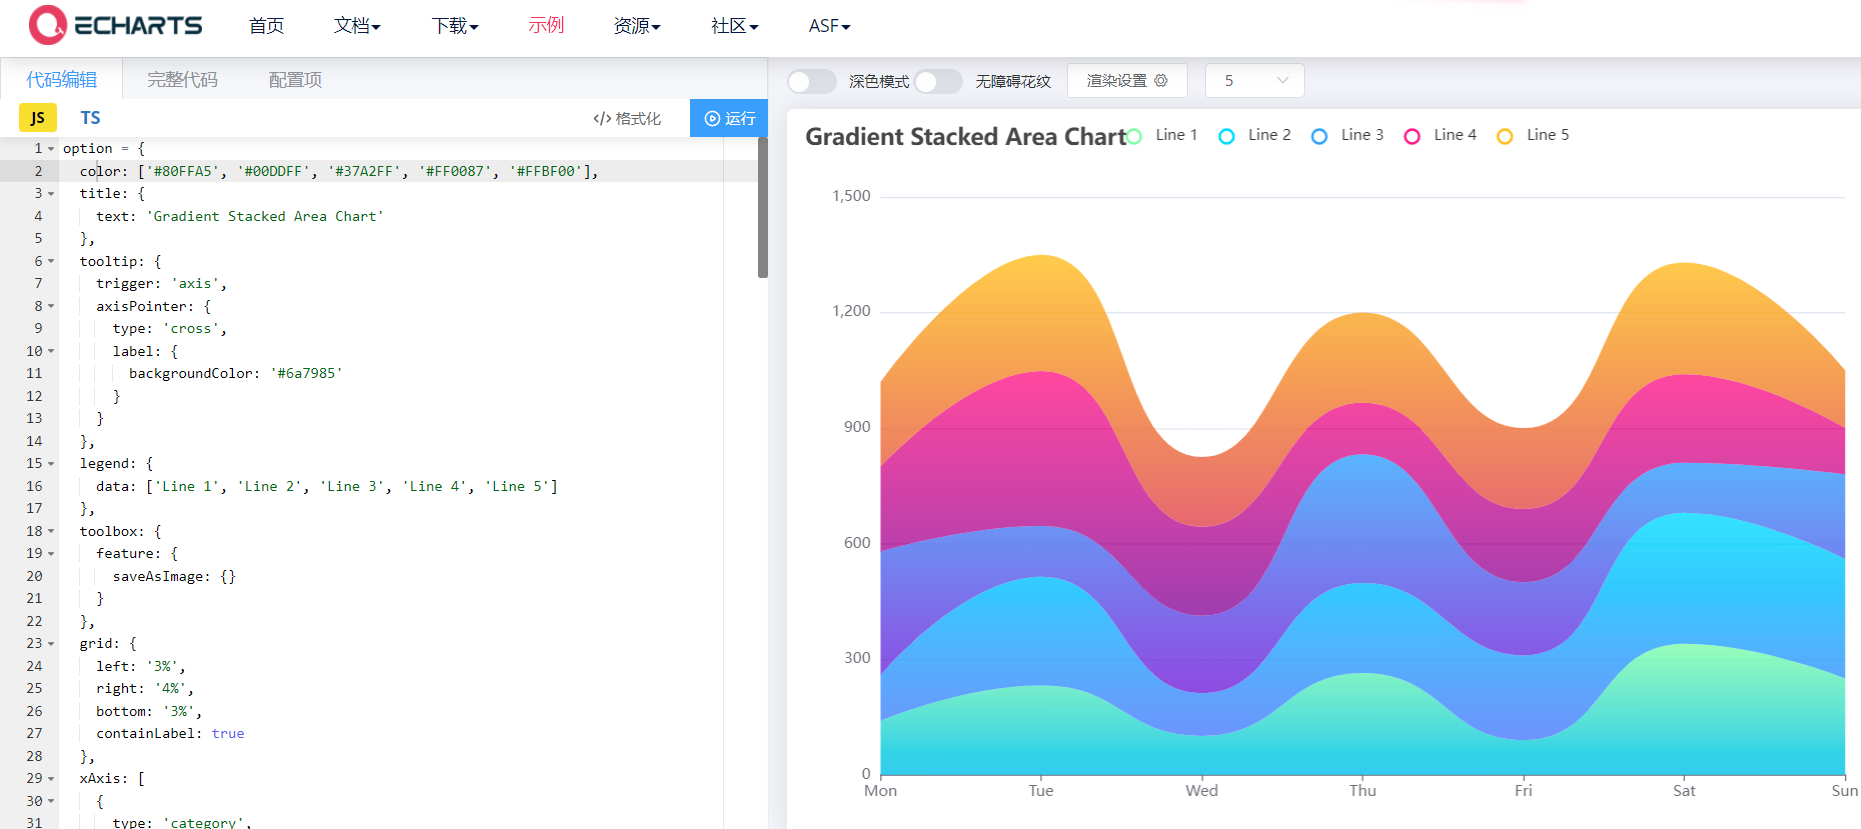Click the 运行 run button
This screenshot has width=1861, height=829.
tap(729, 118)
